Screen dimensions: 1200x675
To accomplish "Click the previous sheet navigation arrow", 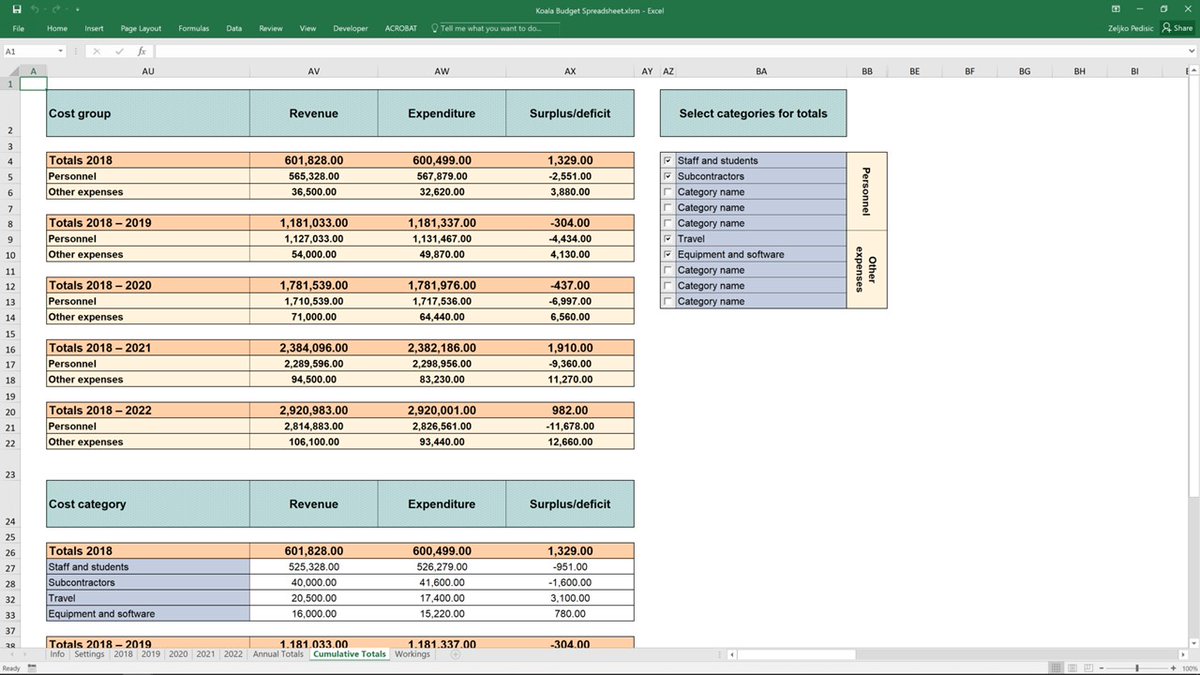I will 13,654.
